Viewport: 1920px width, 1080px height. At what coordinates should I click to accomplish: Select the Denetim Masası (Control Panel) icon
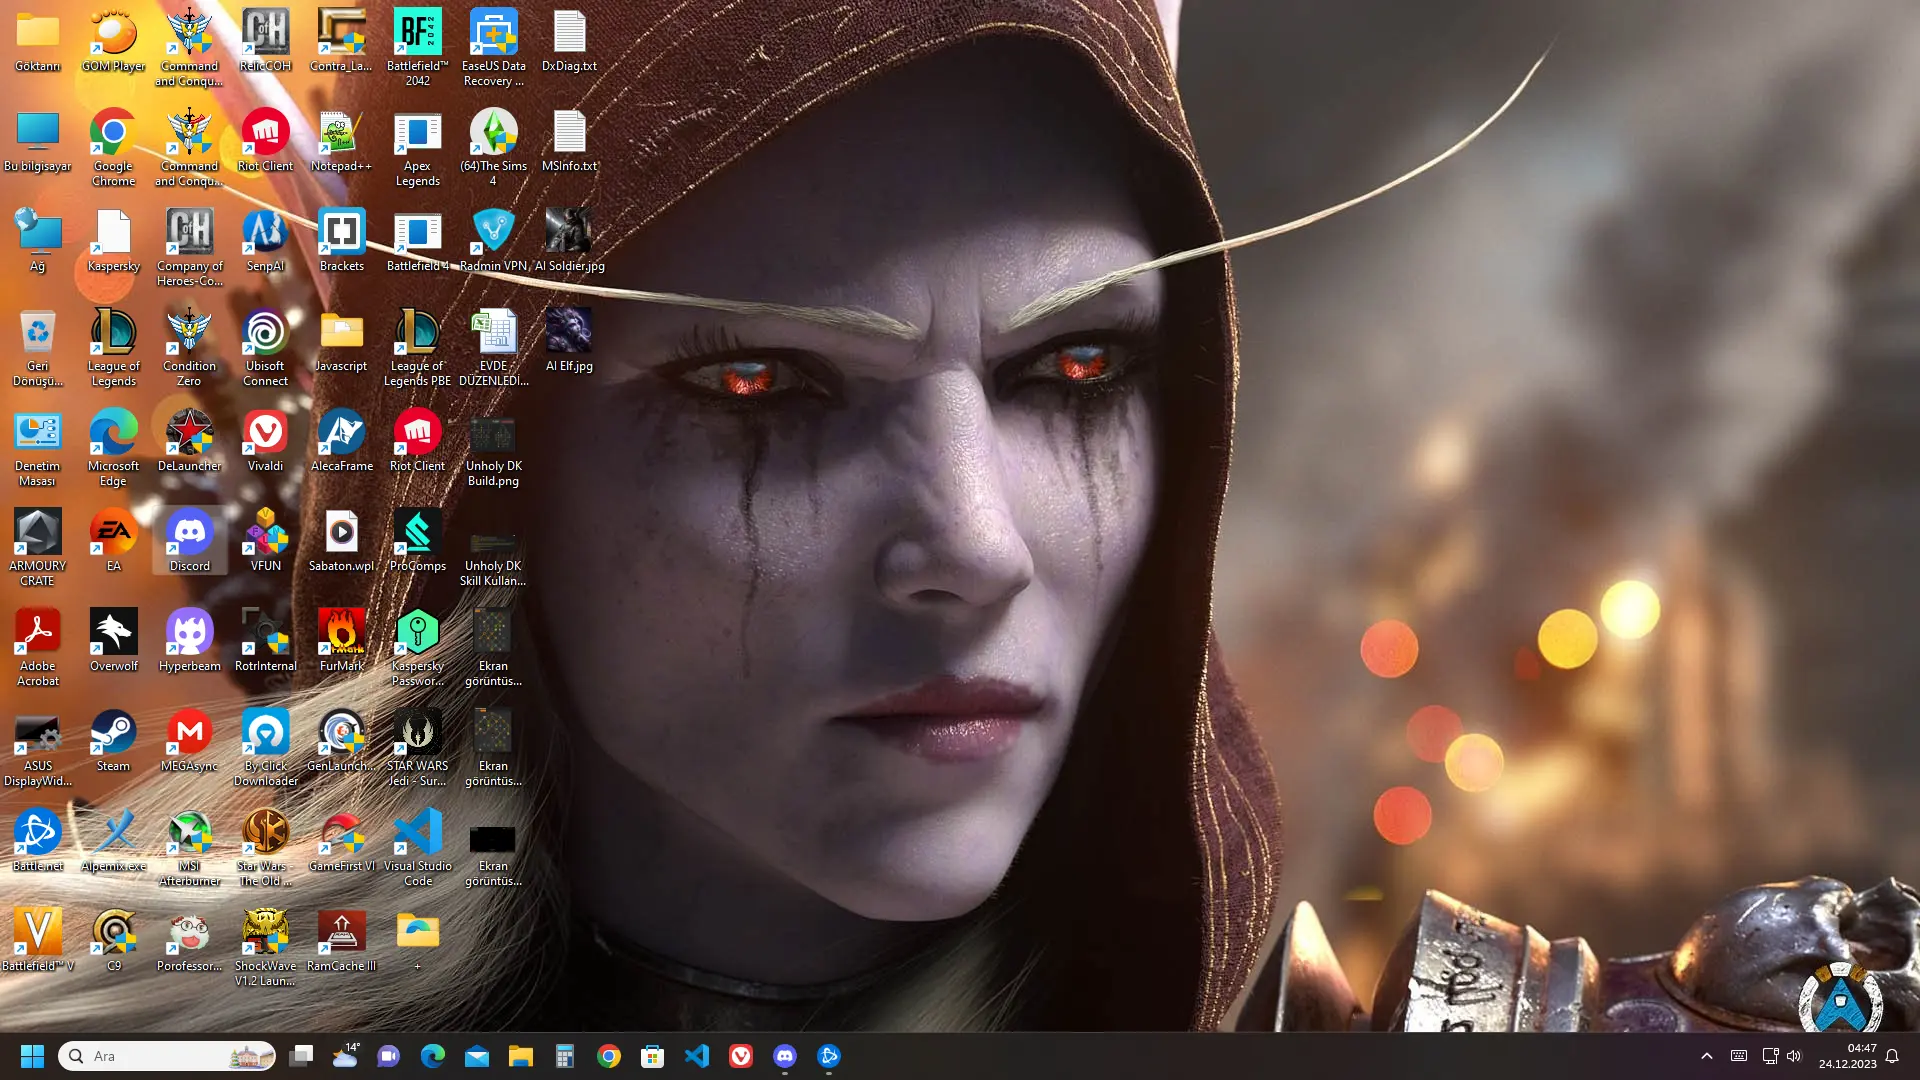point(38,447)
